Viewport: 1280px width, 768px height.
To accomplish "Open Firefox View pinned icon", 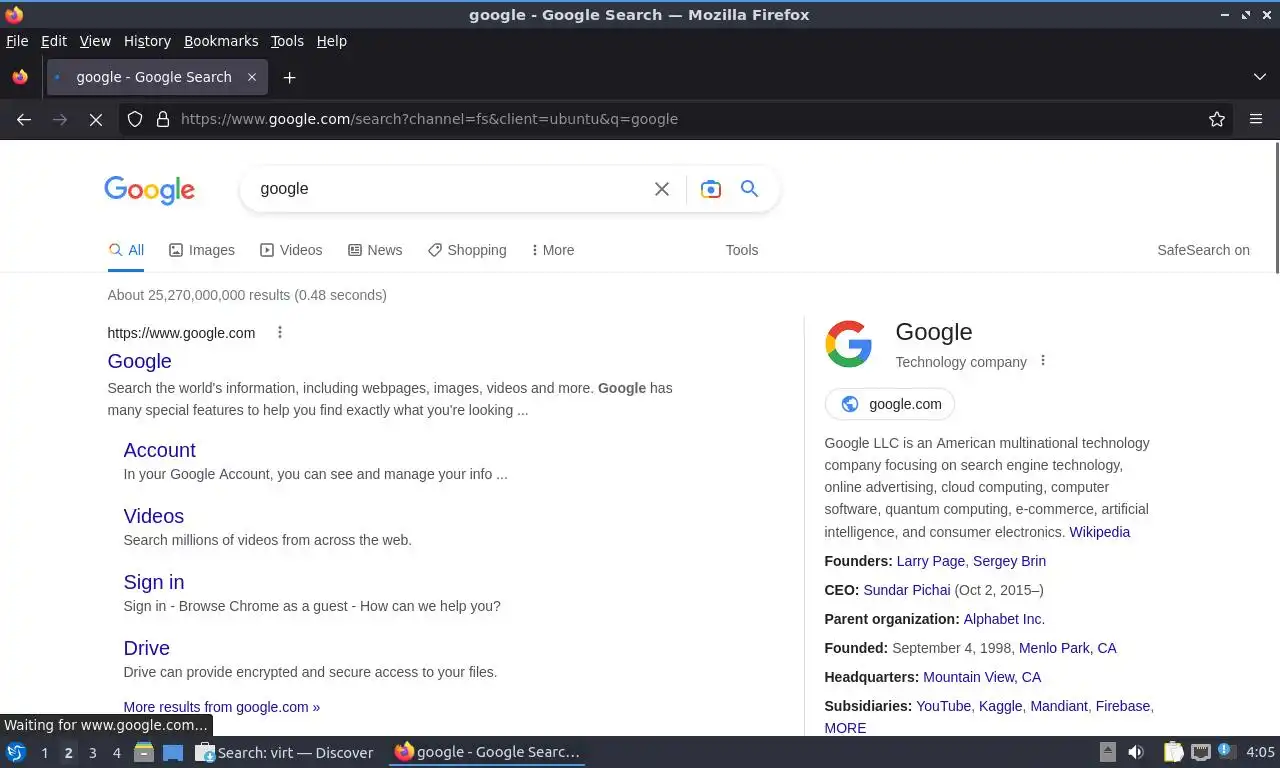I will (x=20, y=77).
